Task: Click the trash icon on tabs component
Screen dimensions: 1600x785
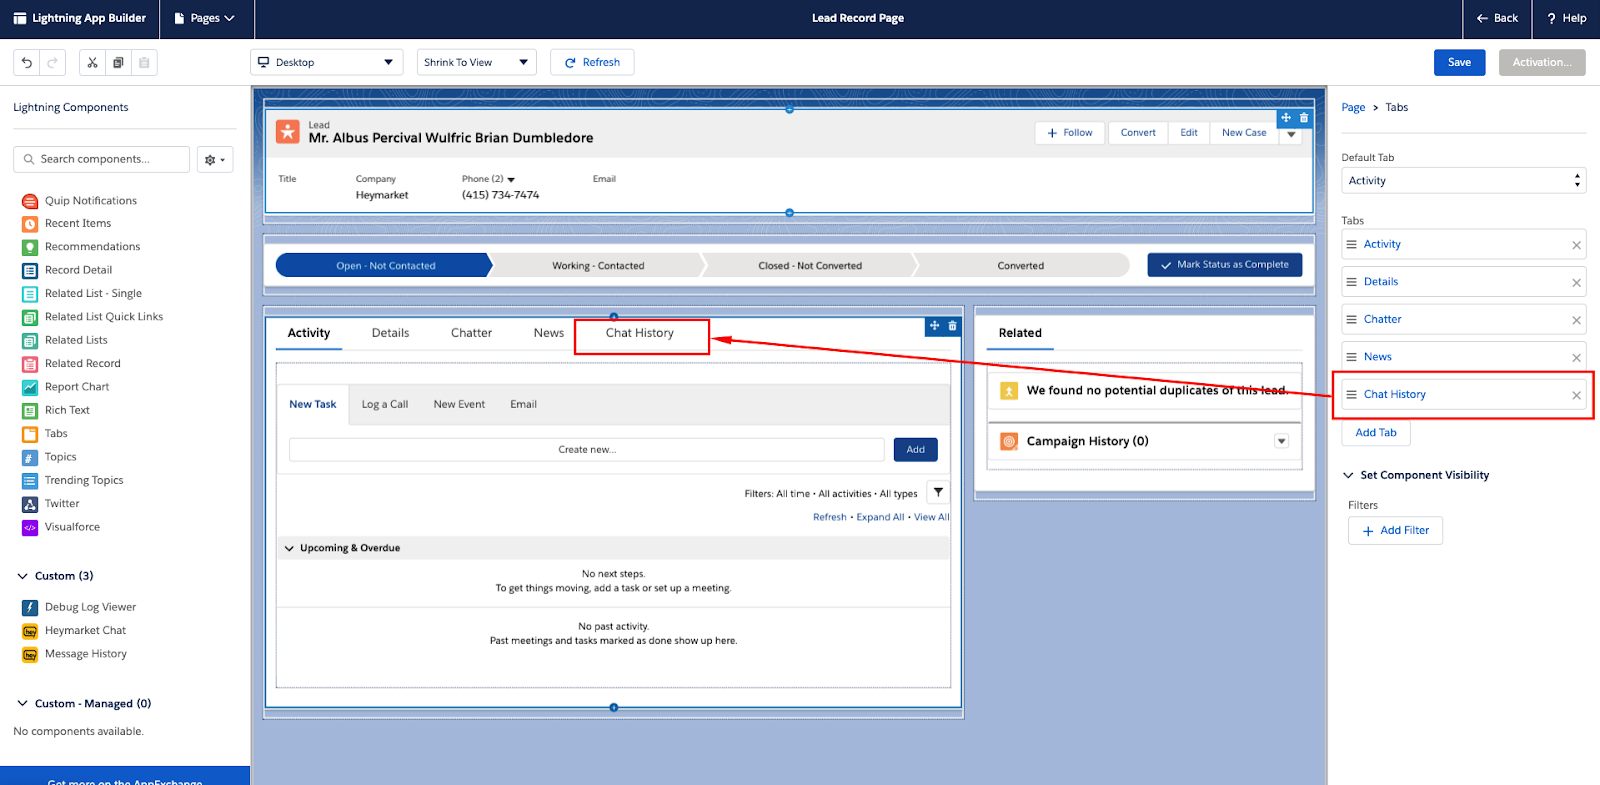Action: point(952,326)
